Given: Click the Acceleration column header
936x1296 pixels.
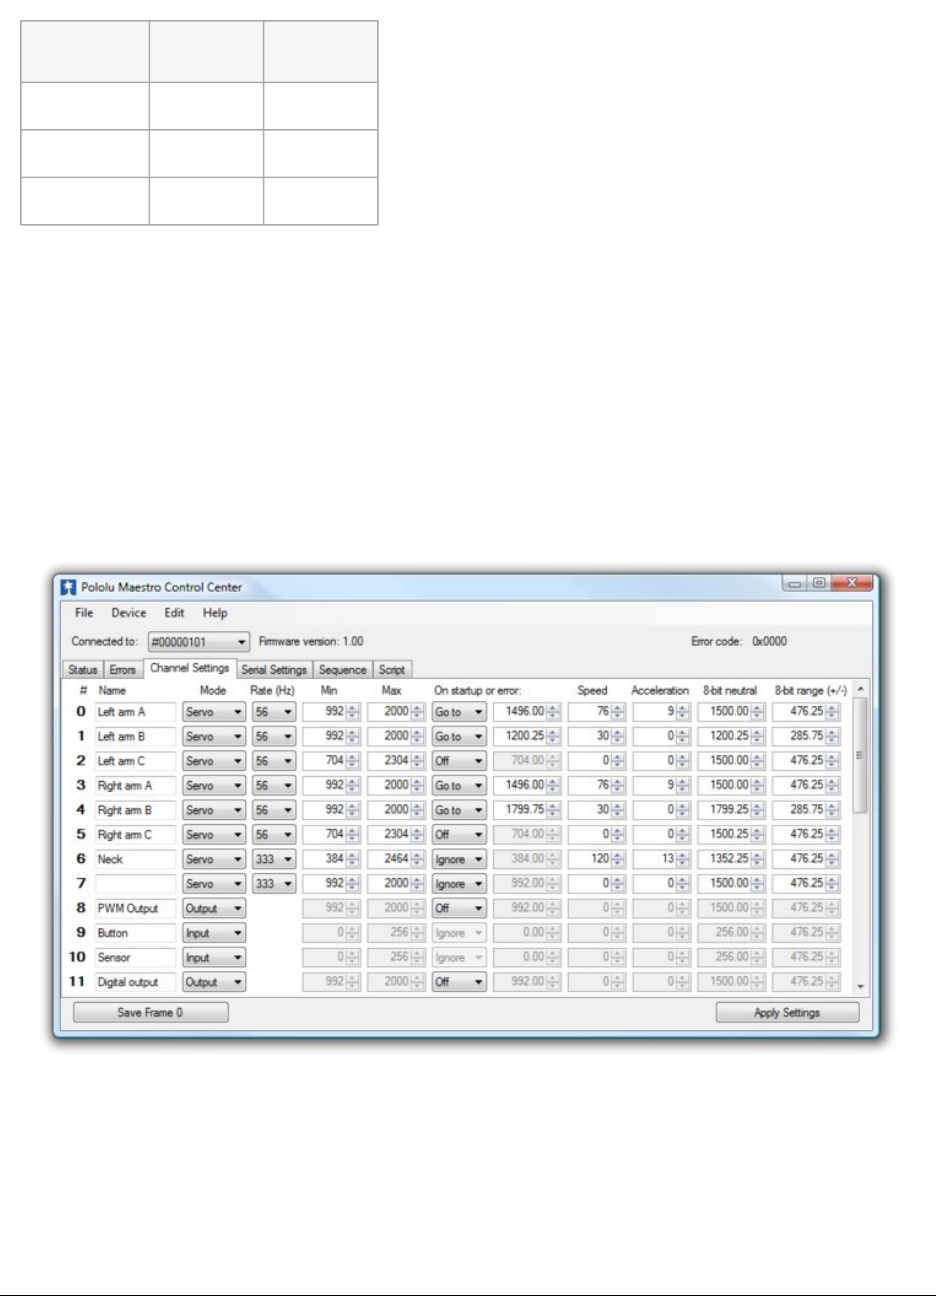Looking at the screenshot, I should coord(660,690).
